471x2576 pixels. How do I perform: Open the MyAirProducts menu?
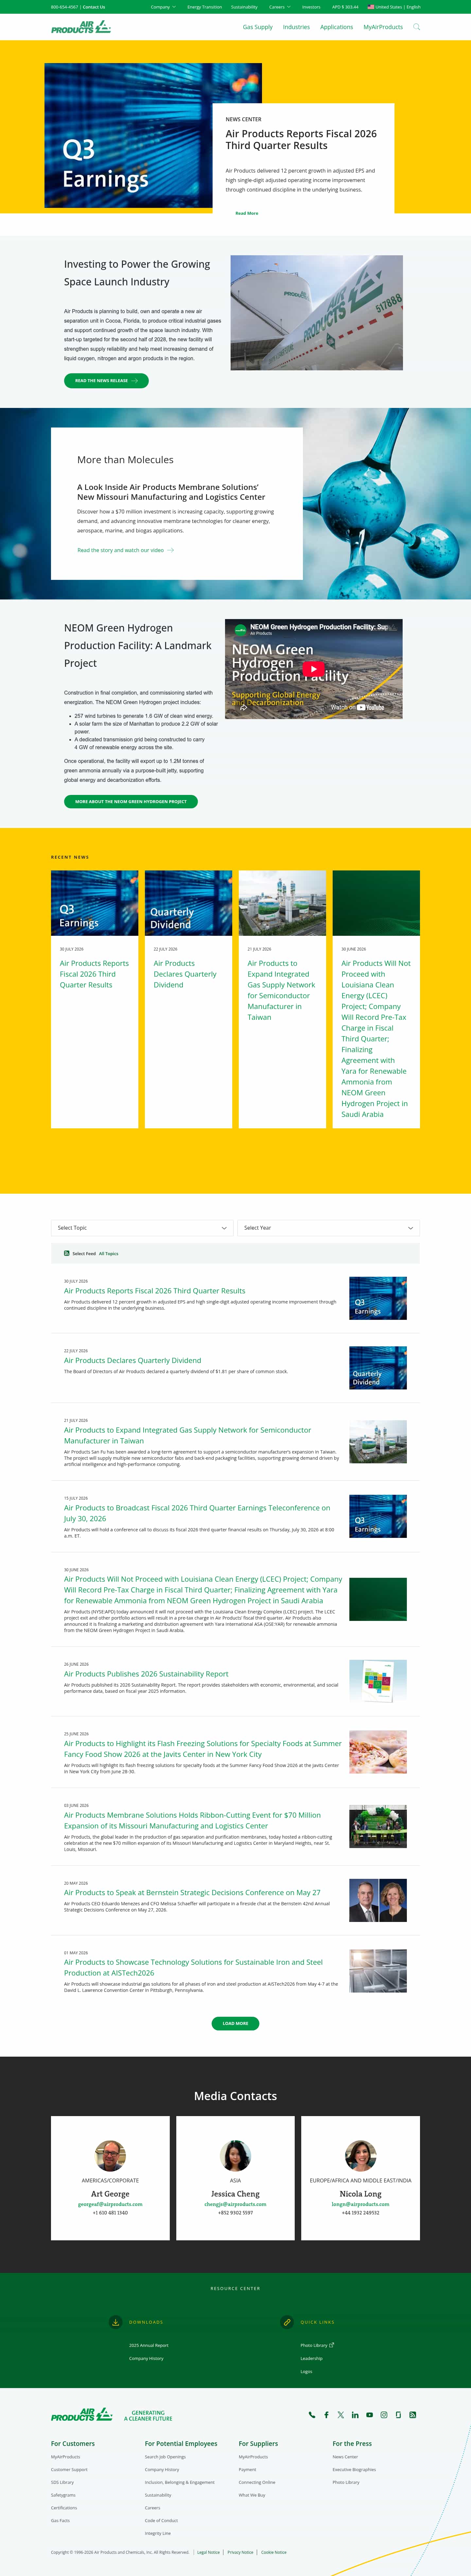(x=383, y=27)
